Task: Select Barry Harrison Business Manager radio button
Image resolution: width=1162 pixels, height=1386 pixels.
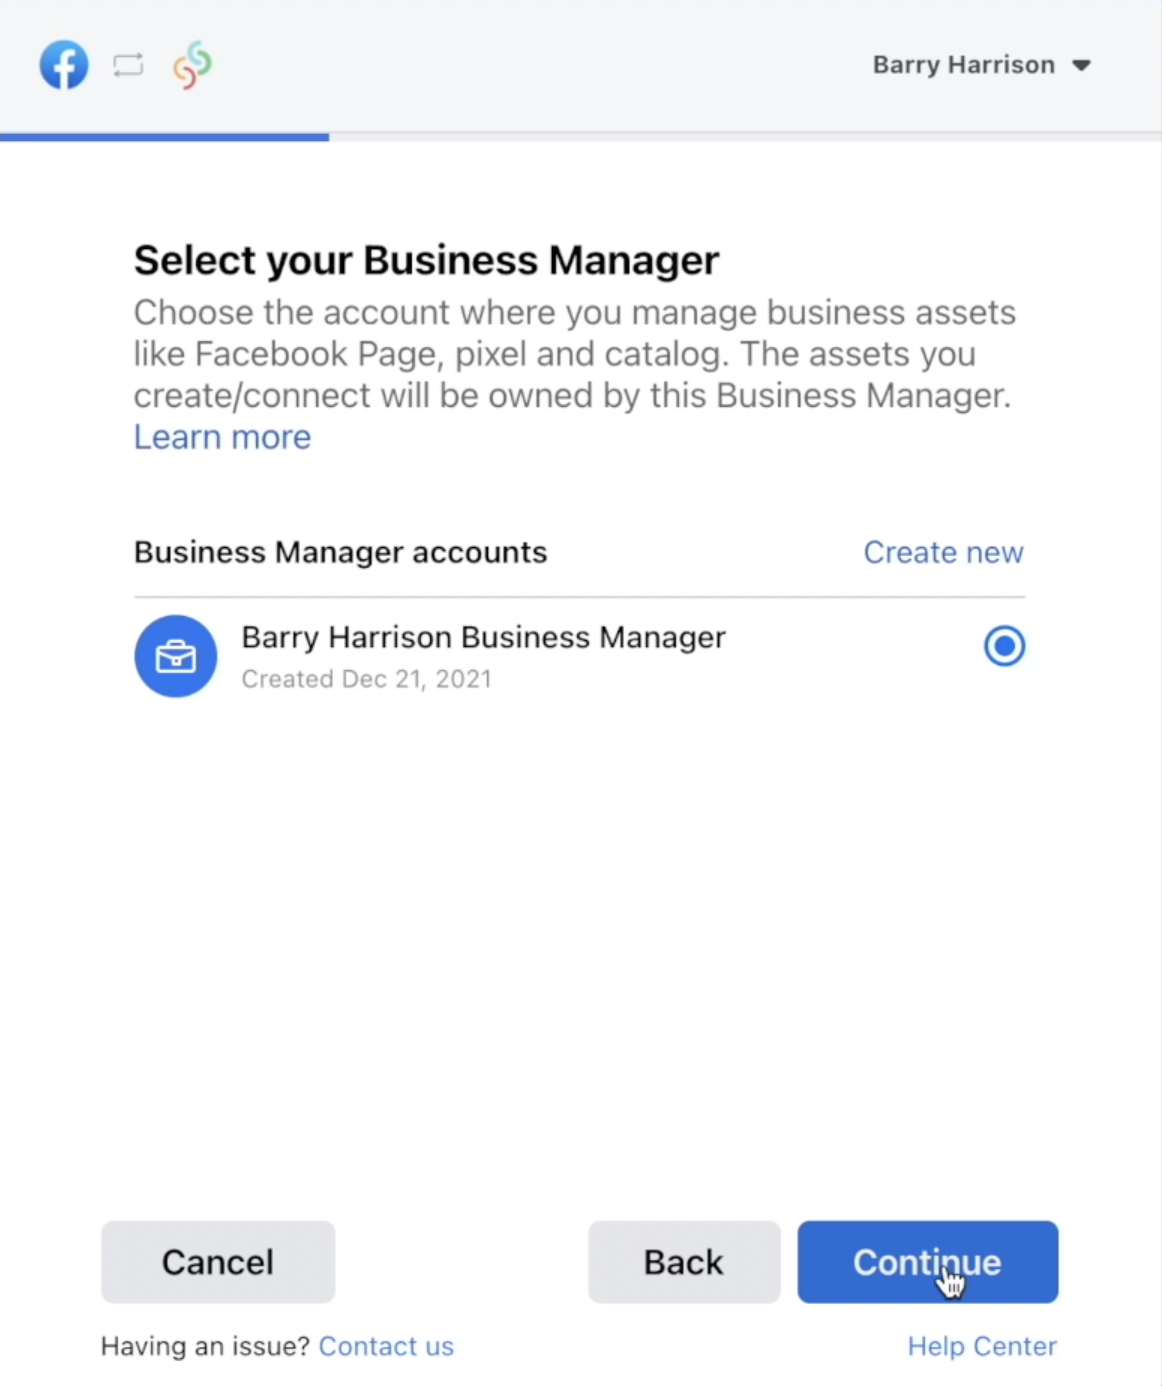Action: click(1004, 646)
